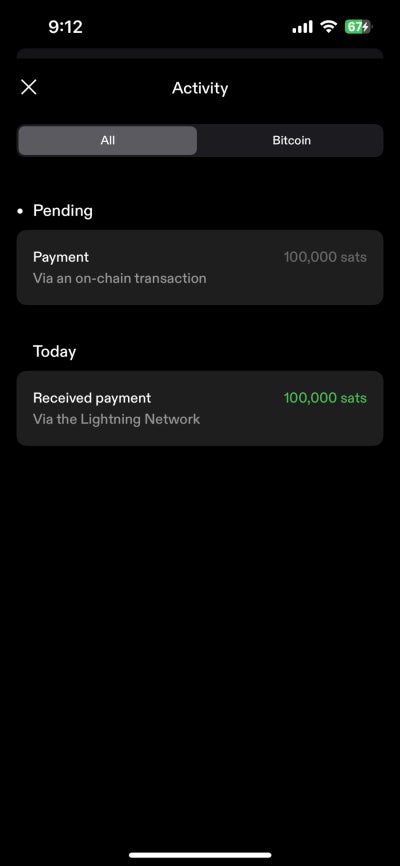
Task: Tap the gray pending 100,000 sats amount
Action: 325,257
